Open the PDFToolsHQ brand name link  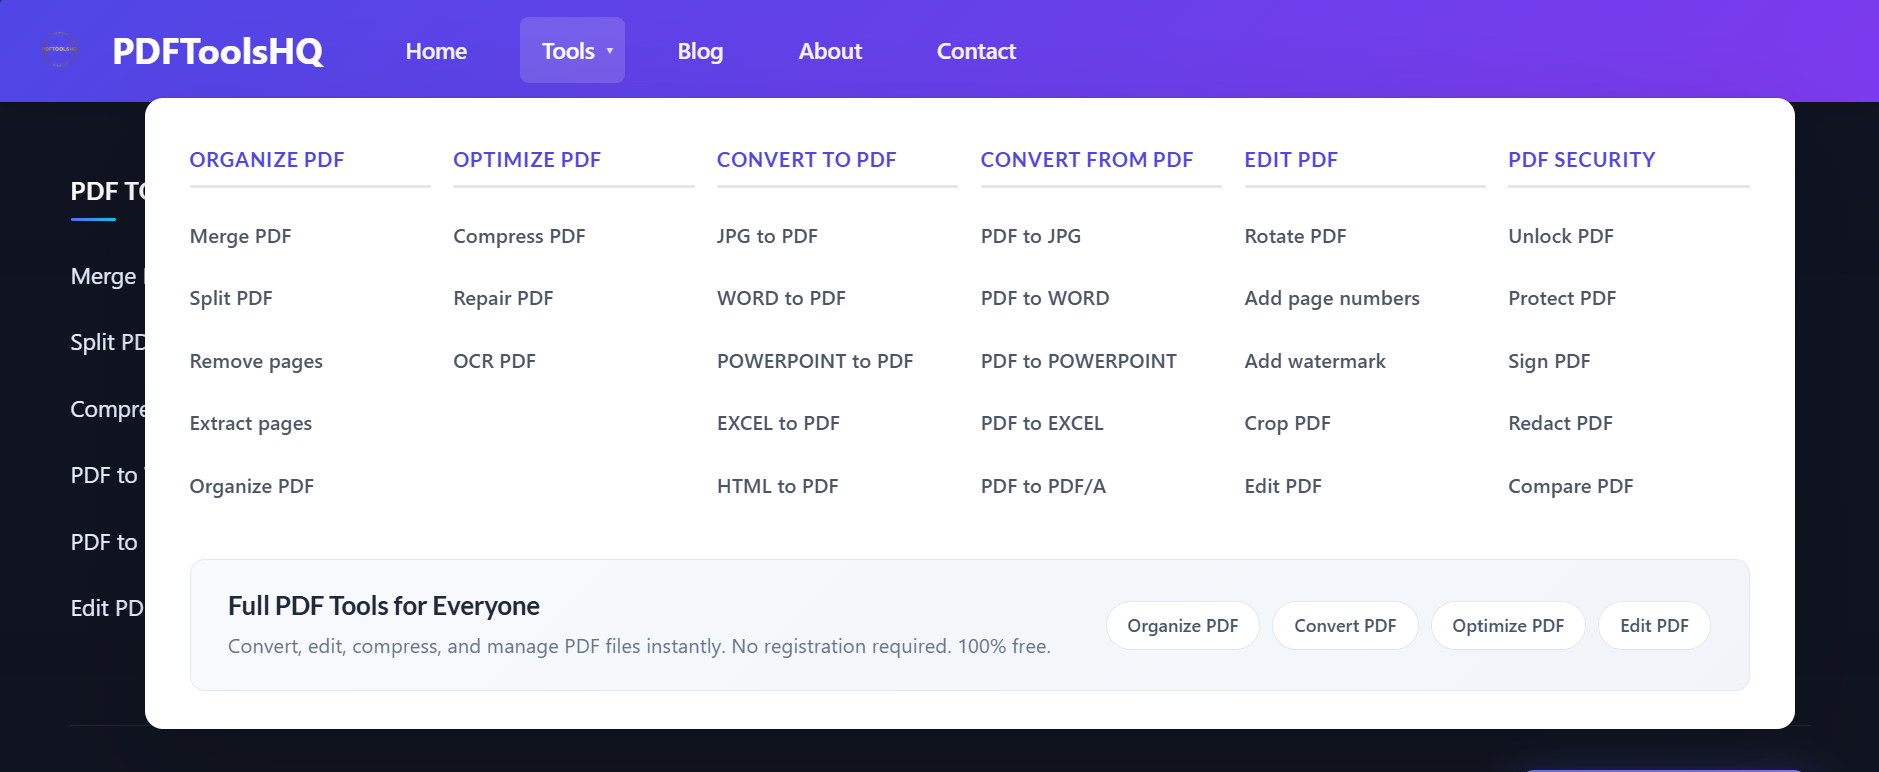point(218,51)
